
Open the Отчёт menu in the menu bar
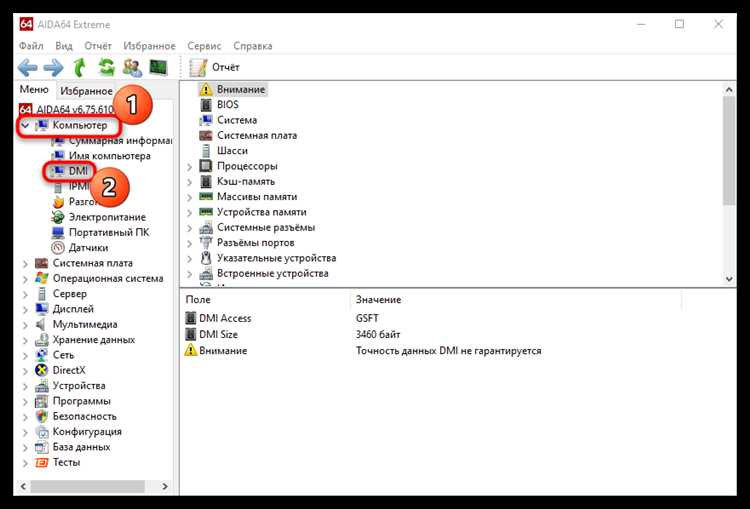(x=98, y=46)
